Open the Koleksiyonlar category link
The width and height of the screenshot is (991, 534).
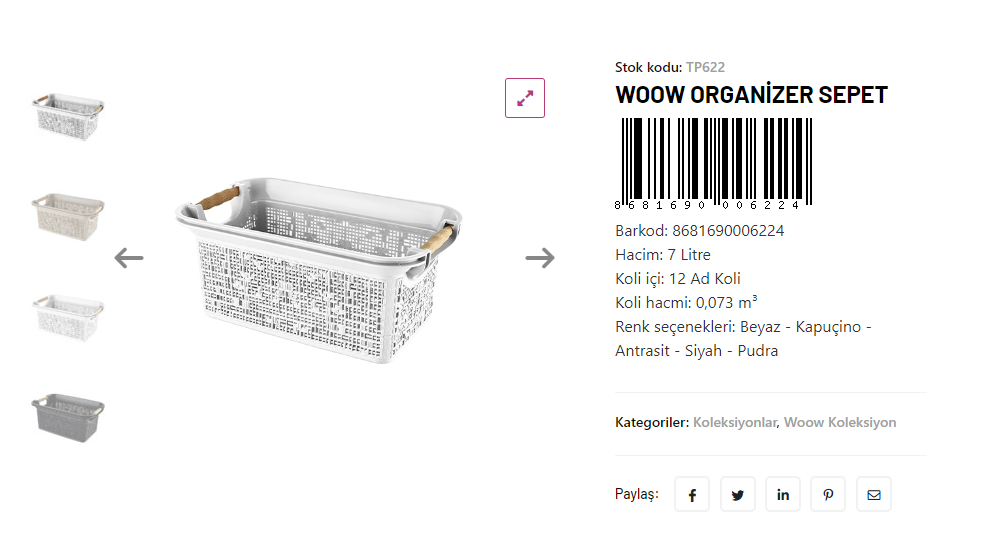[x=735, y=423]
